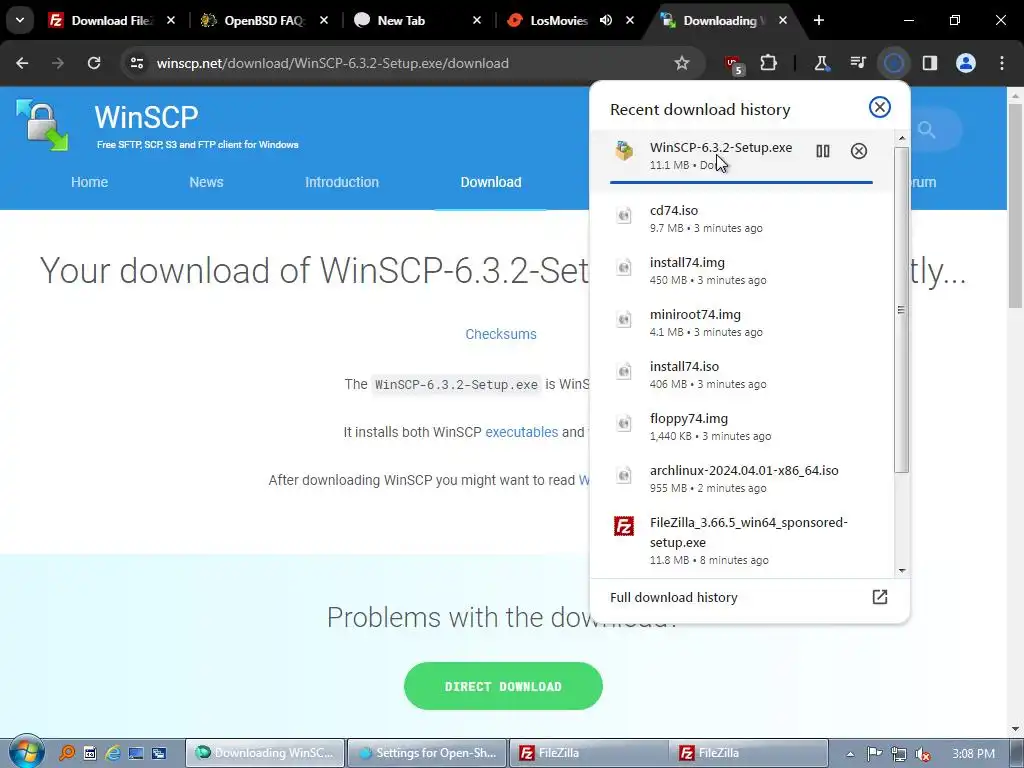The height and width of the screenshot is (768, 1024).
Task: Open the Home navigation item
Action: pos(89,182)
